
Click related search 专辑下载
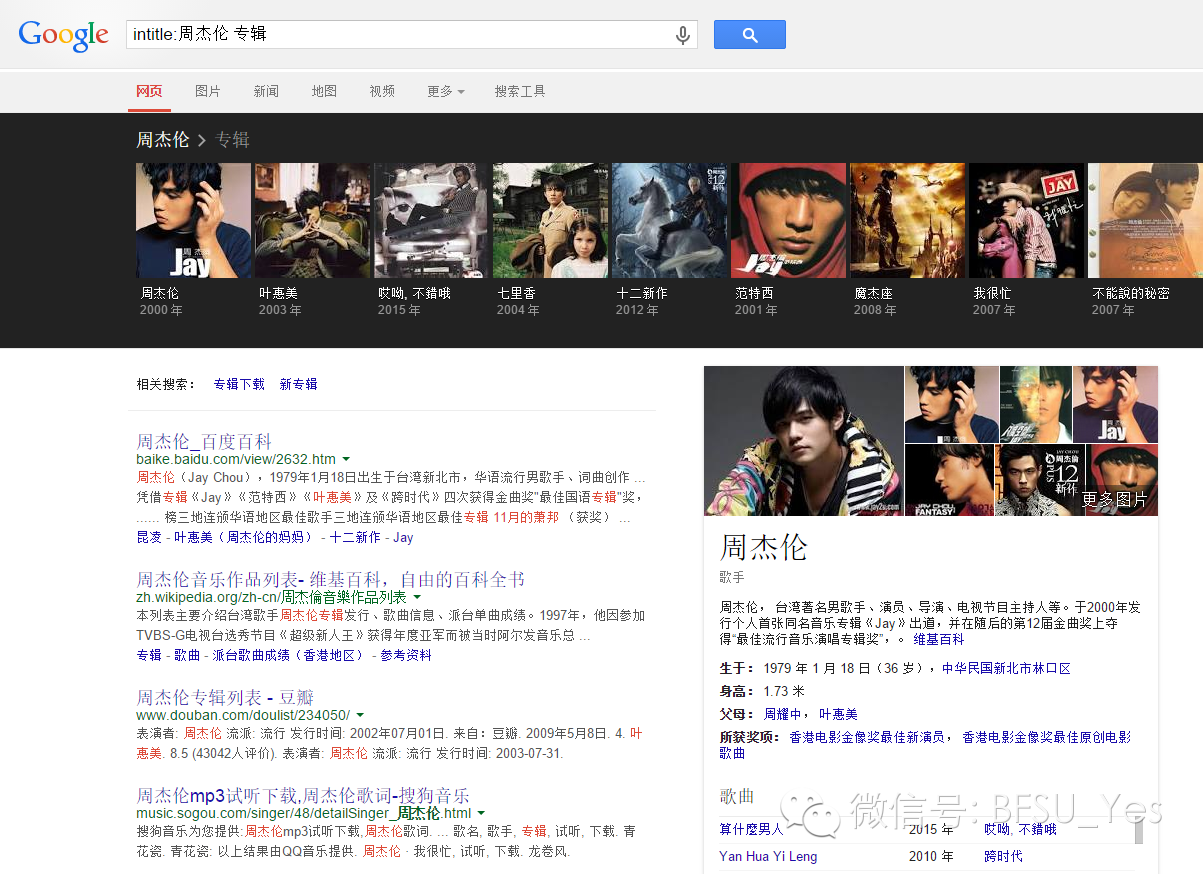click(x=239, y=384)
